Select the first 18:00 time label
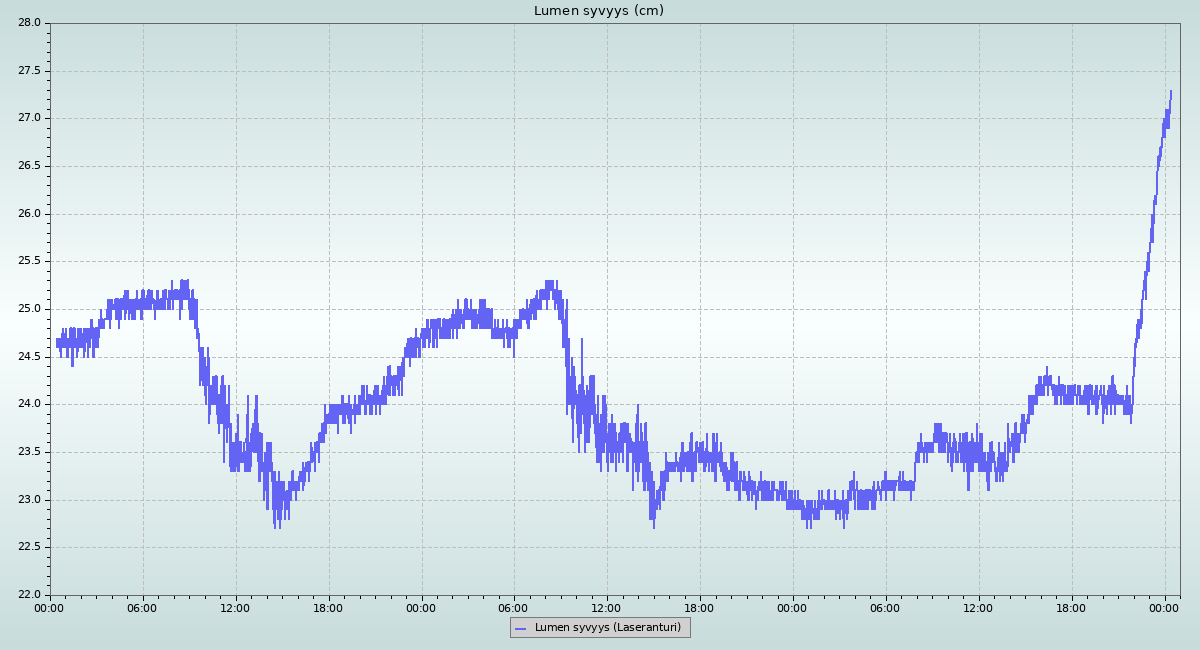 pos(329,607)
